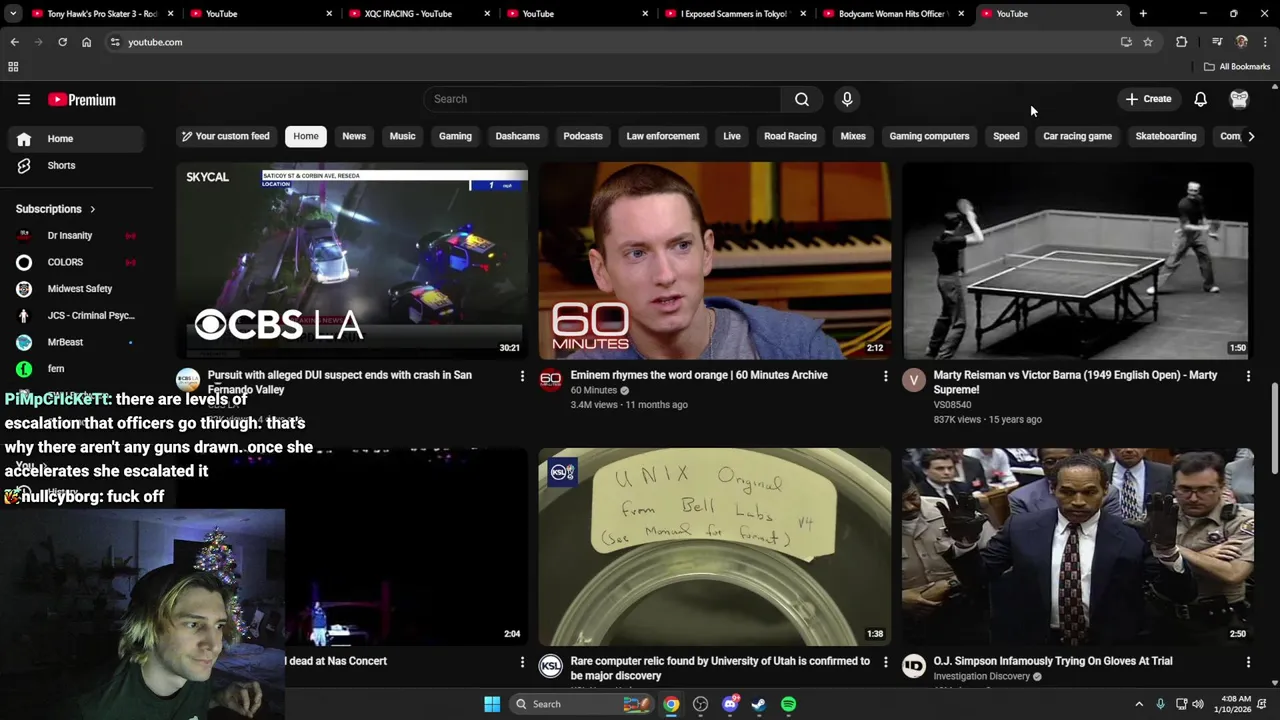
Task: Open the YouTube hamburger guide menu
Action: [24, 99]
